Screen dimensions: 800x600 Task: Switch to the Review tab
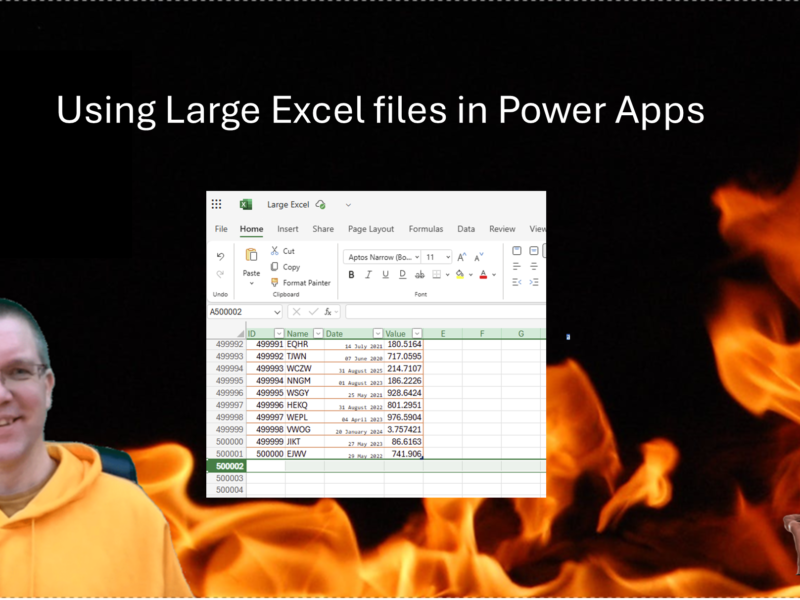(502, 229)
